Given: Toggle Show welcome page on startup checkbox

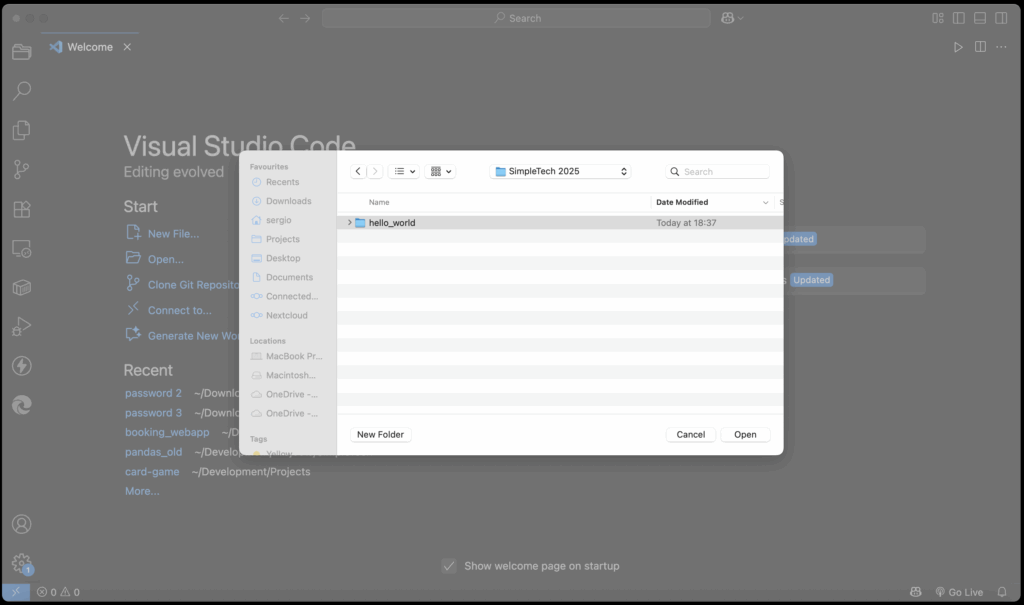Looking at the screenshot, I should [x=449, y=566].
